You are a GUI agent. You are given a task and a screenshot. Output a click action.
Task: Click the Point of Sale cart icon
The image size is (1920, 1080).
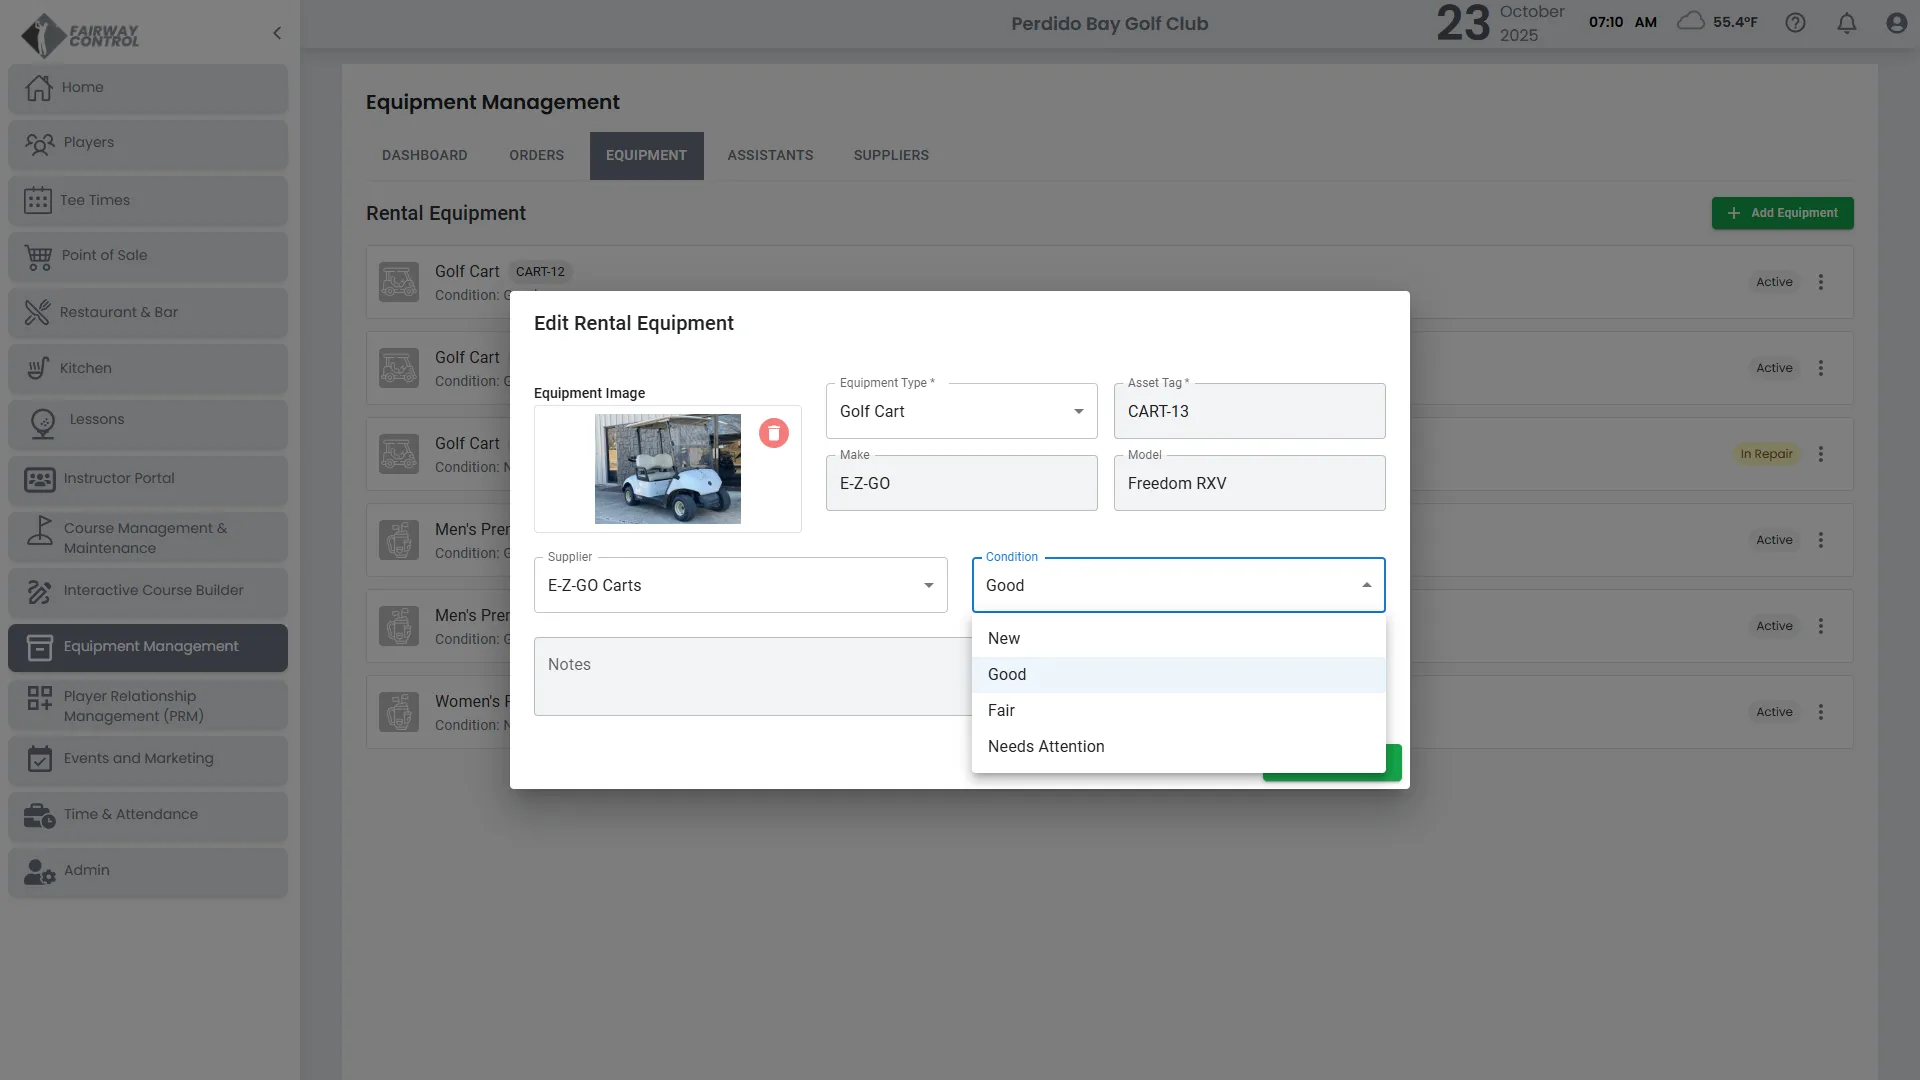point(38,257)
